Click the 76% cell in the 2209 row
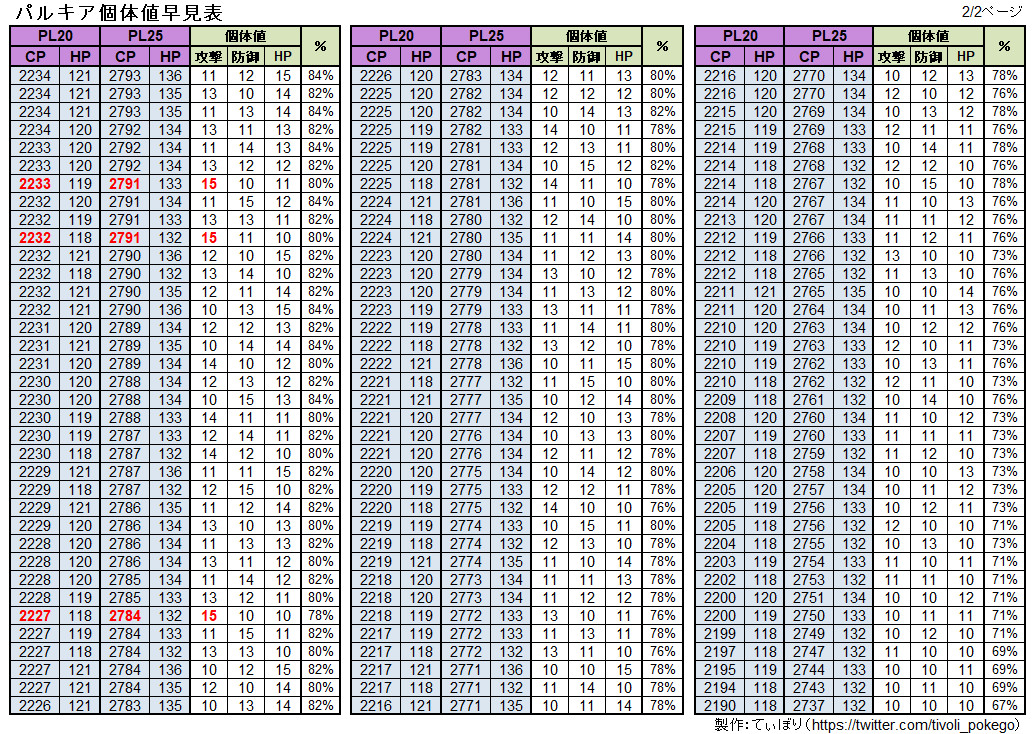Screen dimensions: 1036x734 click(x=1004, y=400)
